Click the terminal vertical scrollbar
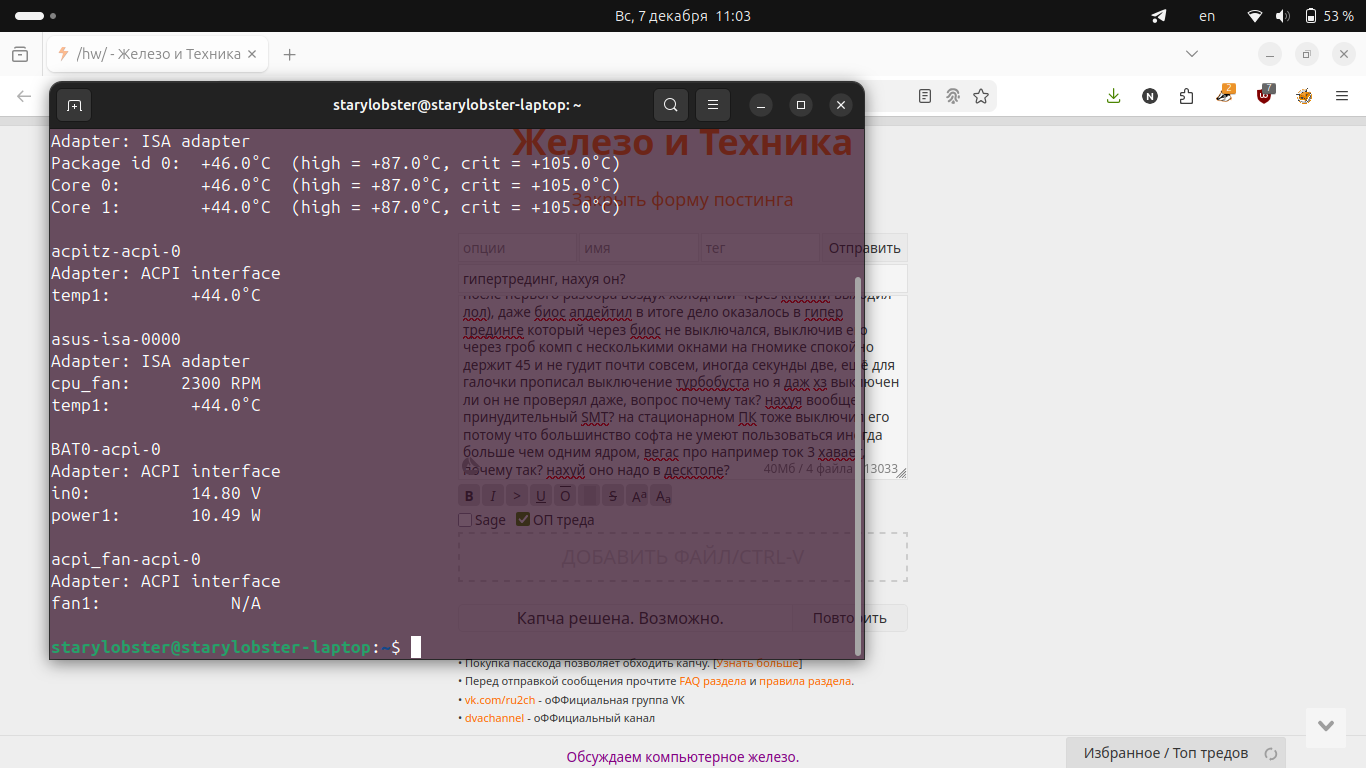 pyautogui.click(x=857, y=466)
